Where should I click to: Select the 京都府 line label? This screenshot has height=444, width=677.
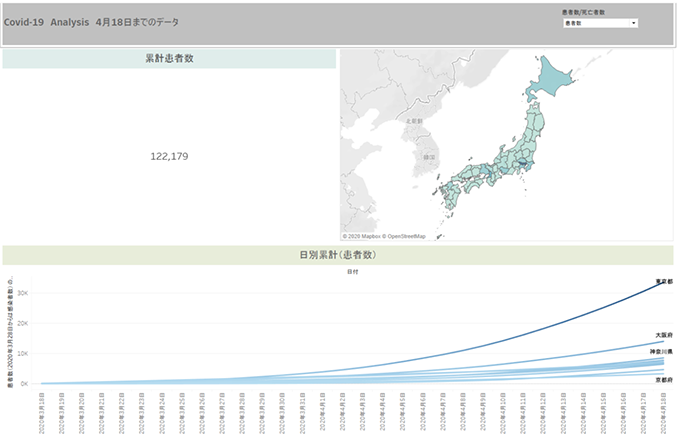(664, 380)
